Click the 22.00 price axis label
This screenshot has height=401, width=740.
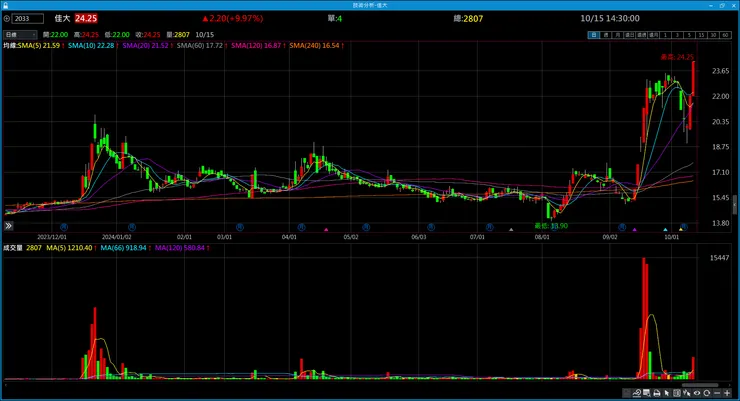(720, 96)
